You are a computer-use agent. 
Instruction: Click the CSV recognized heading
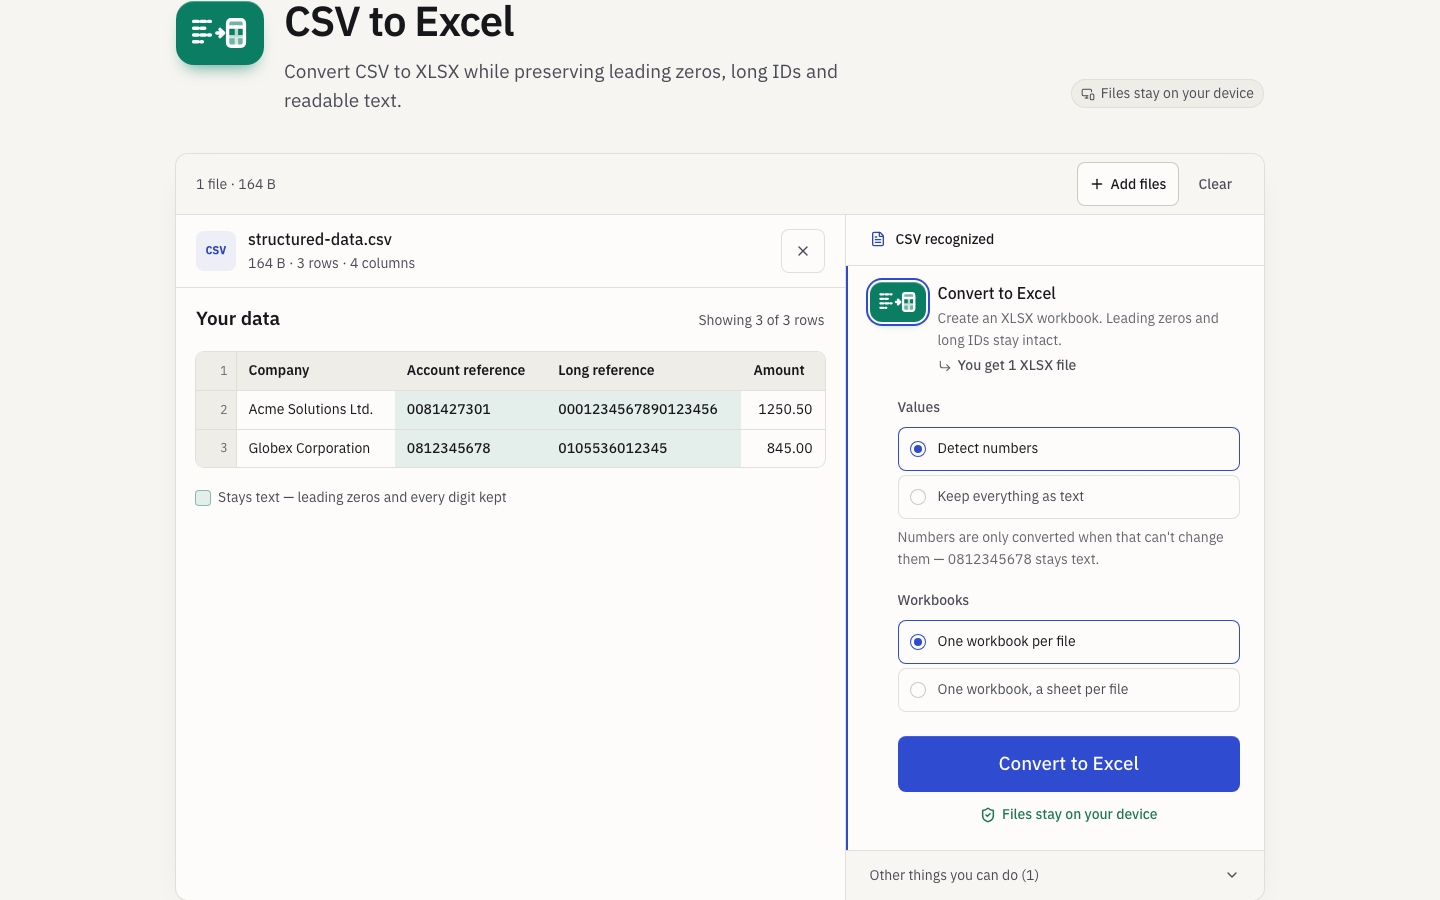click(945, 240)
